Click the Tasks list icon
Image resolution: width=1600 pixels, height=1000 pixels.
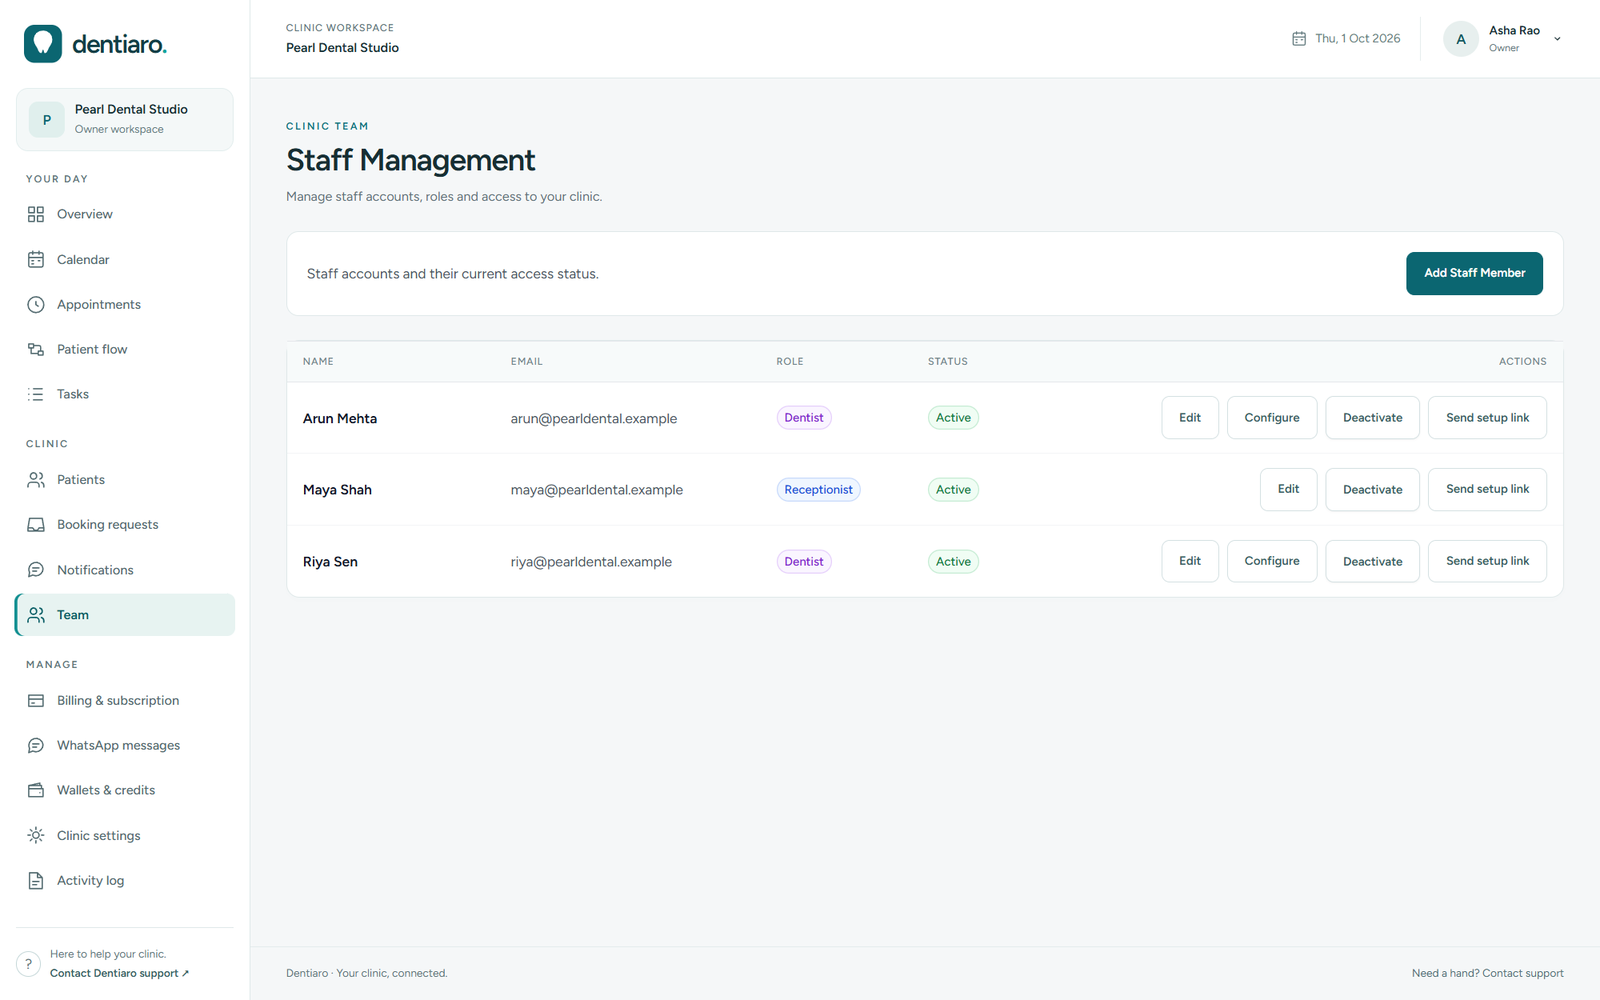click(36, 394)
